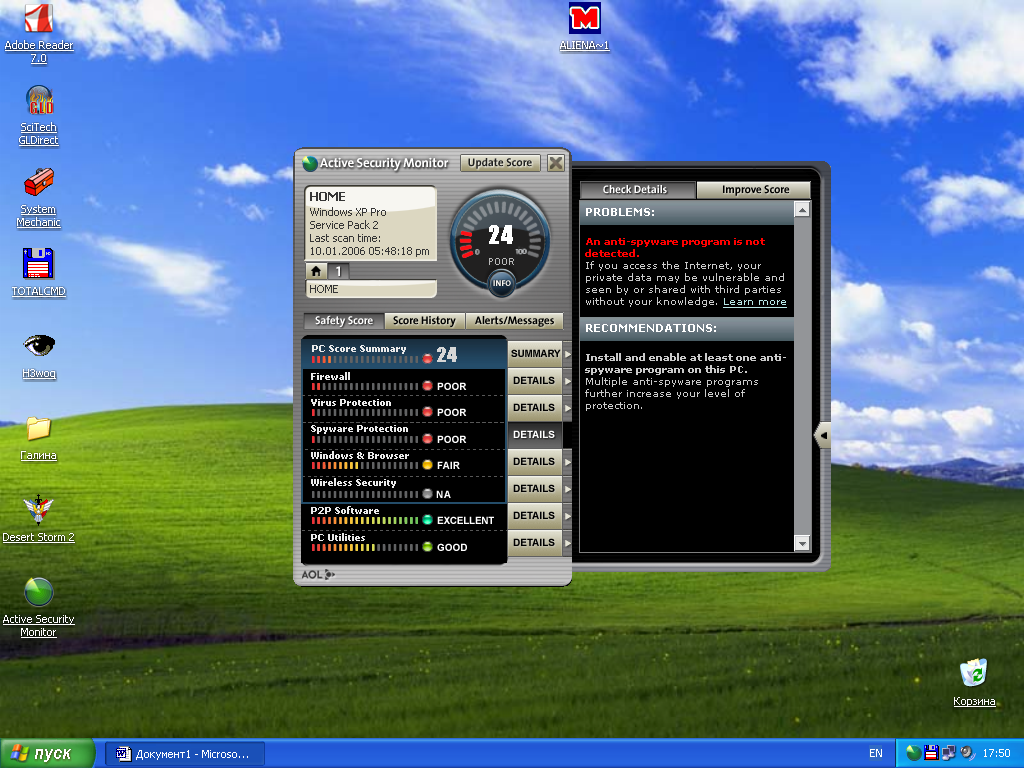
Task: Activate Документ1 Microsoft Word taskbar button
Action: (x=184, y=754)
